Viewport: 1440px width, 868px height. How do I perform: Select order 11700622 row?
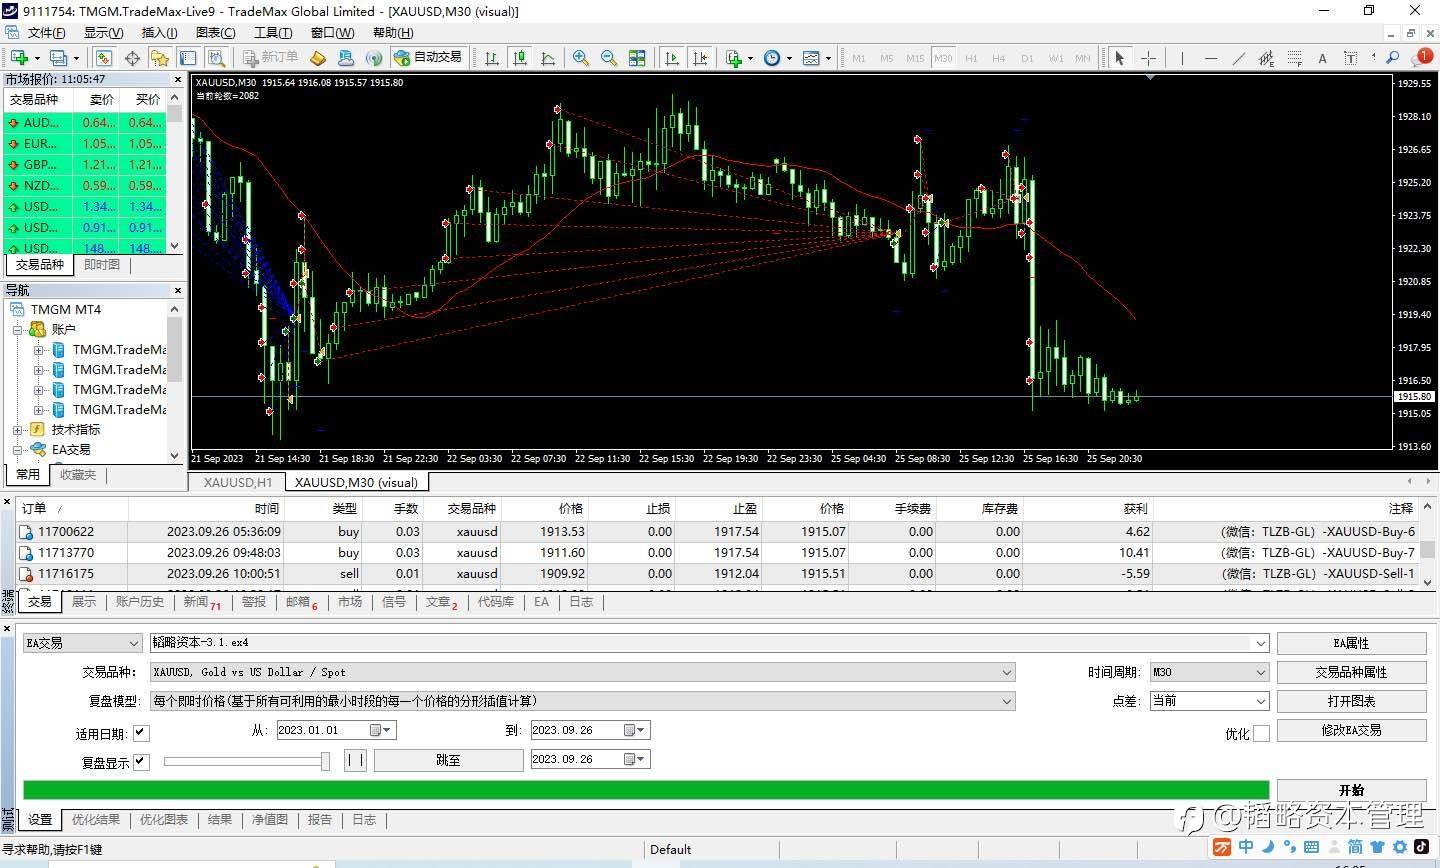tap(716, 532)
